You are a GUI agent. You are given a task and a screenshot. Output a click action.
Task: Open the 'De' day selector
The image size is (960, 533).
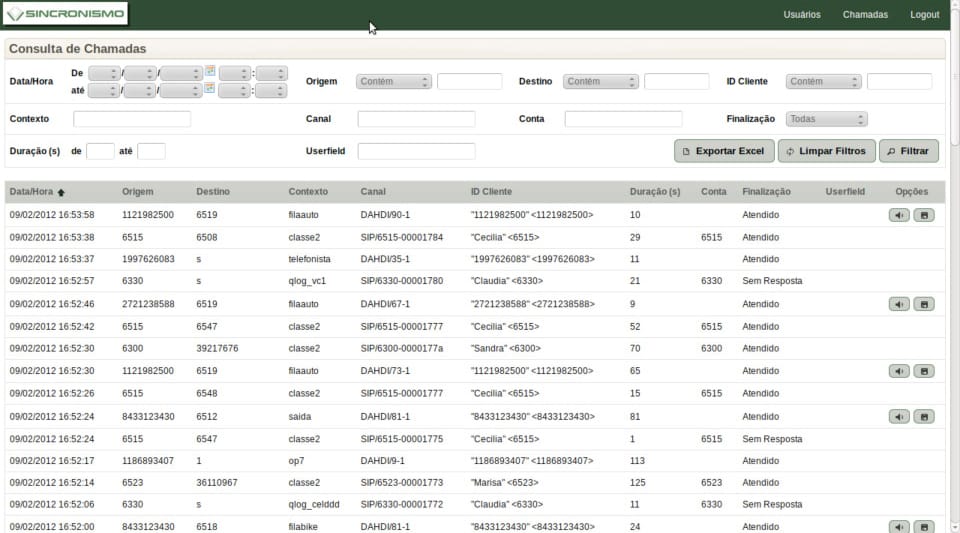point(104,73)
